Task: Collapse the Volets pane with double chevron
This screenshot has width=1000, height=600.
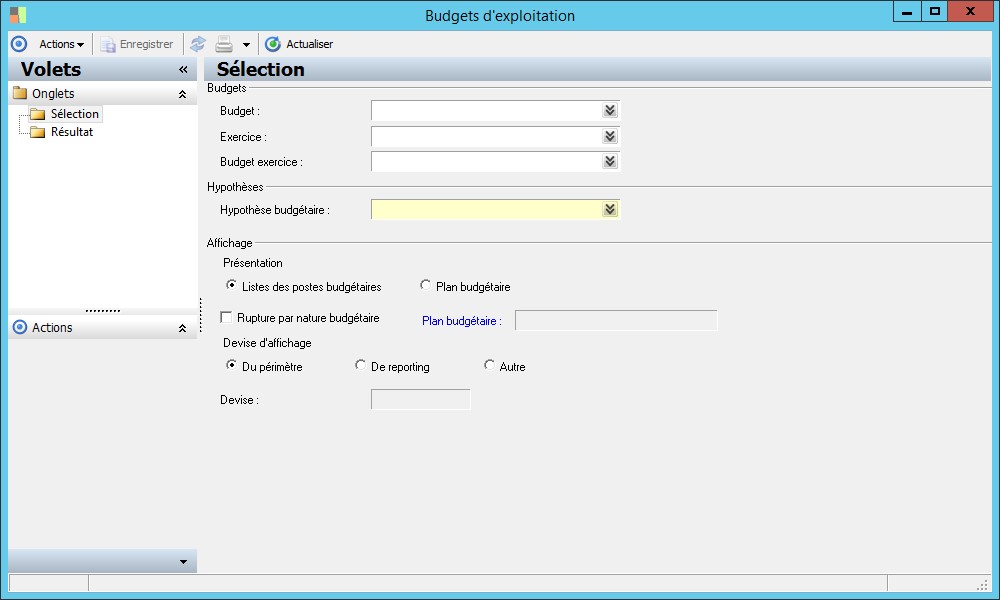Action: (183, 70)
